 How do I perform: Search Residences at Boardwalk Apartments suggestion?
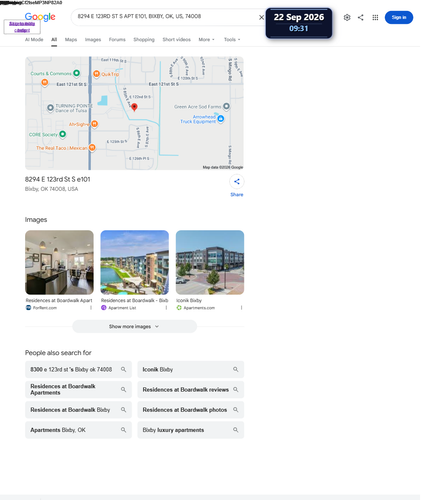(x=78, y=389)
